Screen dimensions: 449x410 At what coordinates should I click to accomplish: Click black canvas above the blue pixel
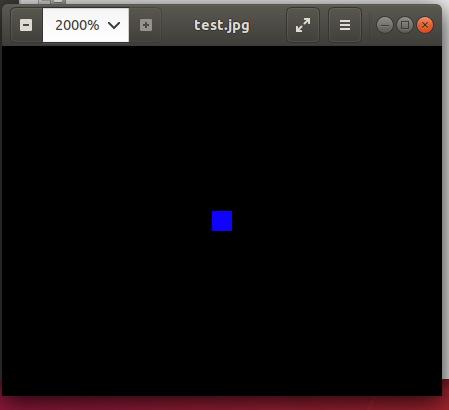point(222,128)
